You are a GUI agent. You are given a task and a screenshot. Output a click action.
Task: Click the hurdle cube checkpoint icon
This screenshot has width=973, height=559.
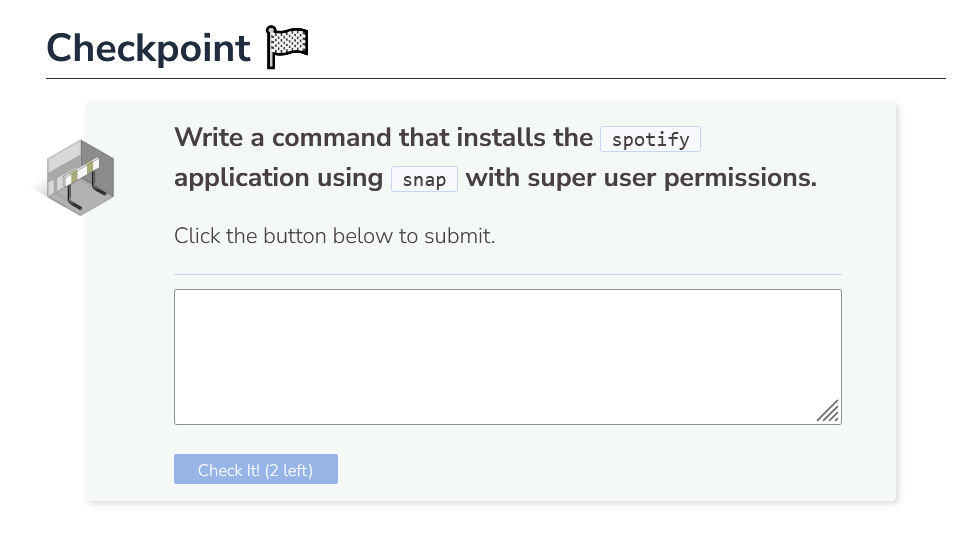pyautogui.click(x=80, y=177)
